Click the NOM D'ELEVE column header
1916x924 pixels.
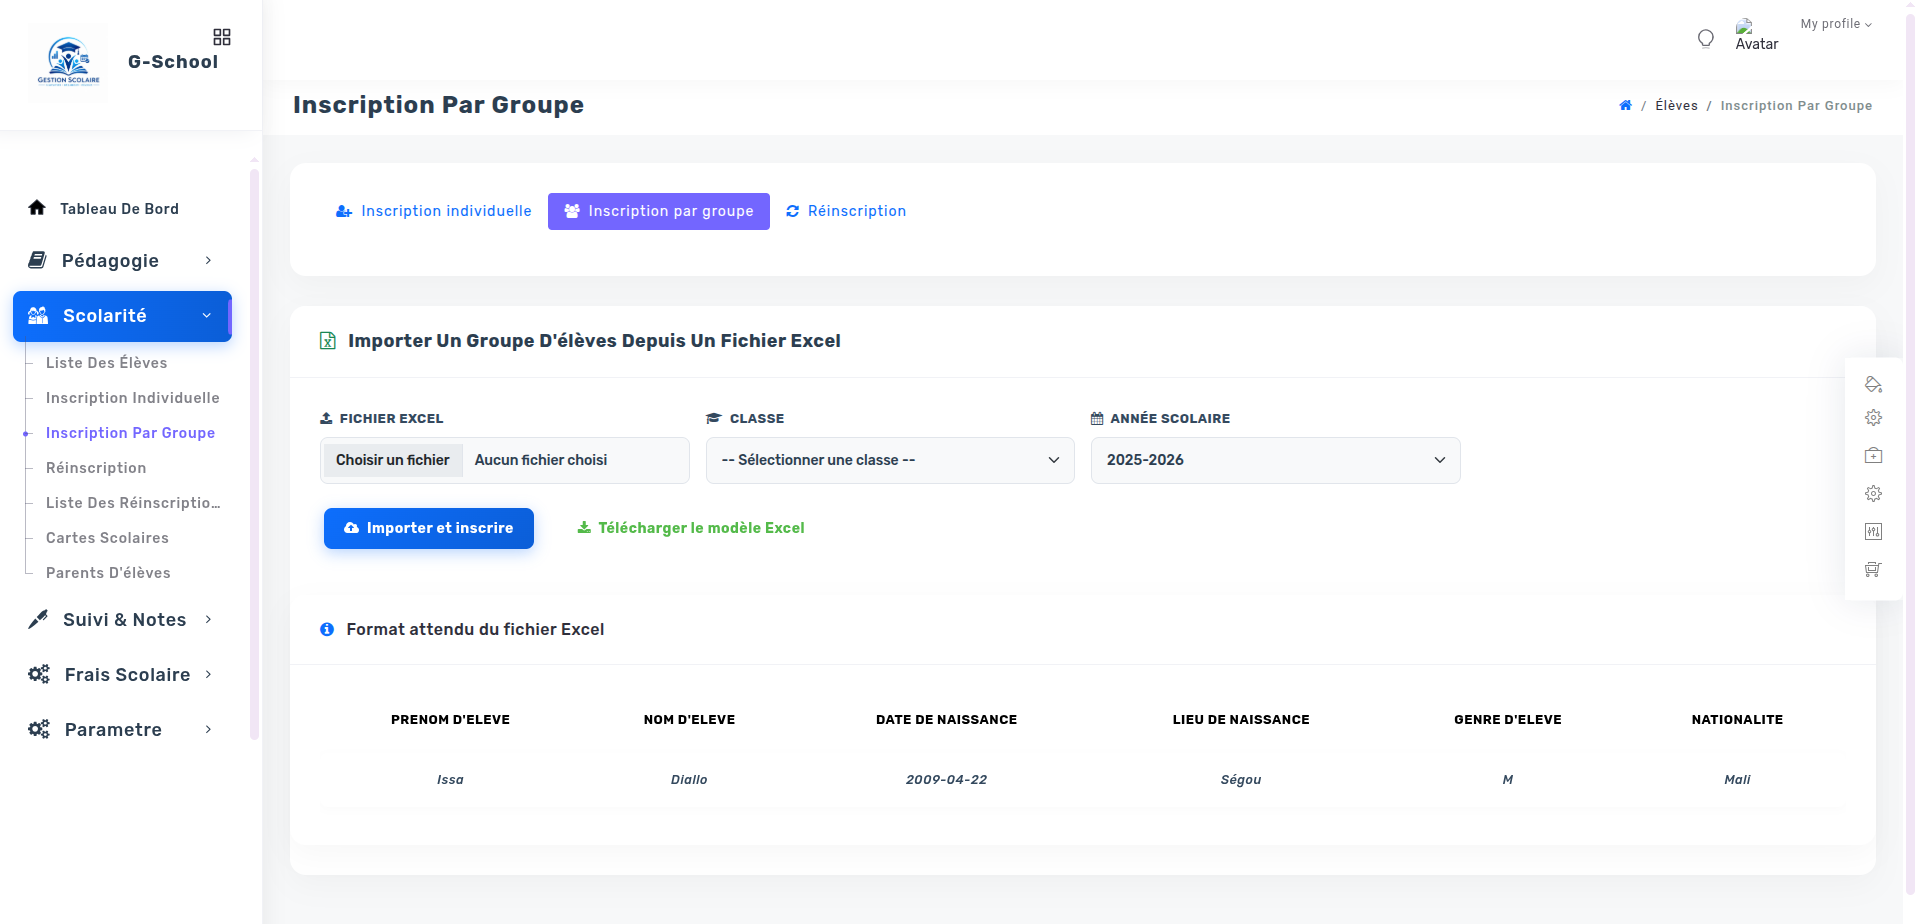point(689,720)
